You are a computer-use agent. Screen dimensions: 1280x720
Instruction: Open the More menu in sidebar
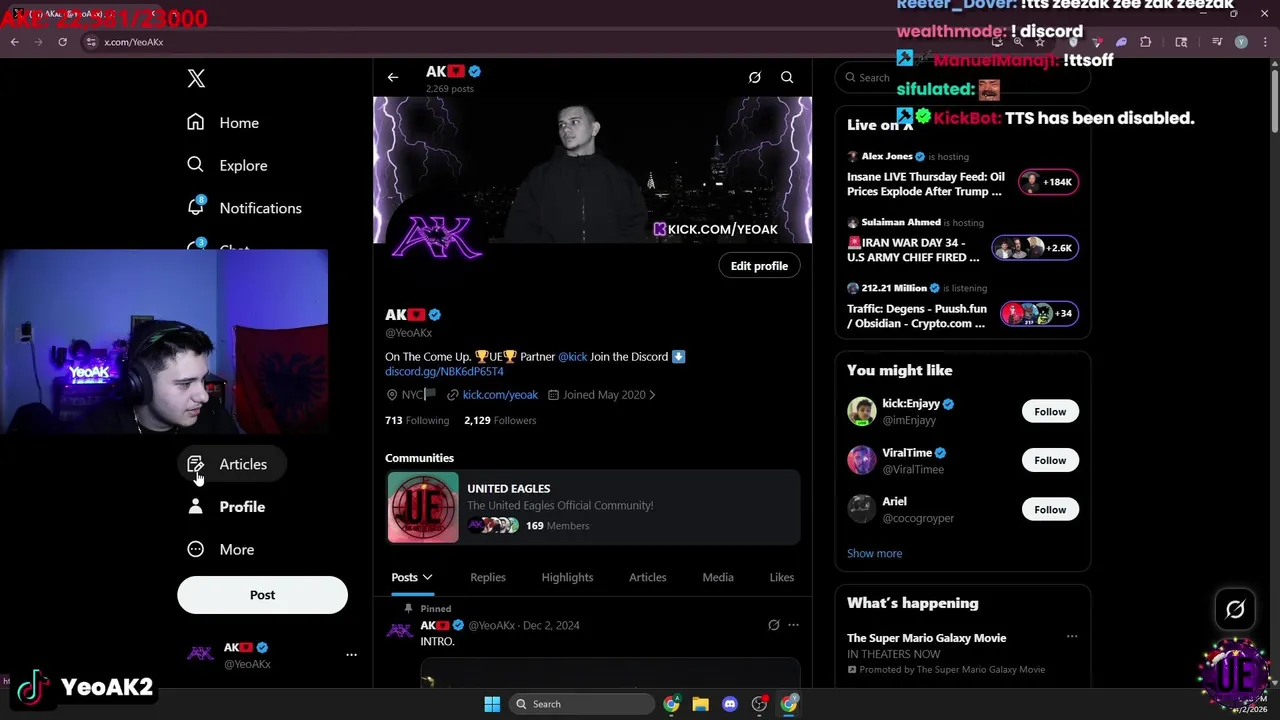221,549
